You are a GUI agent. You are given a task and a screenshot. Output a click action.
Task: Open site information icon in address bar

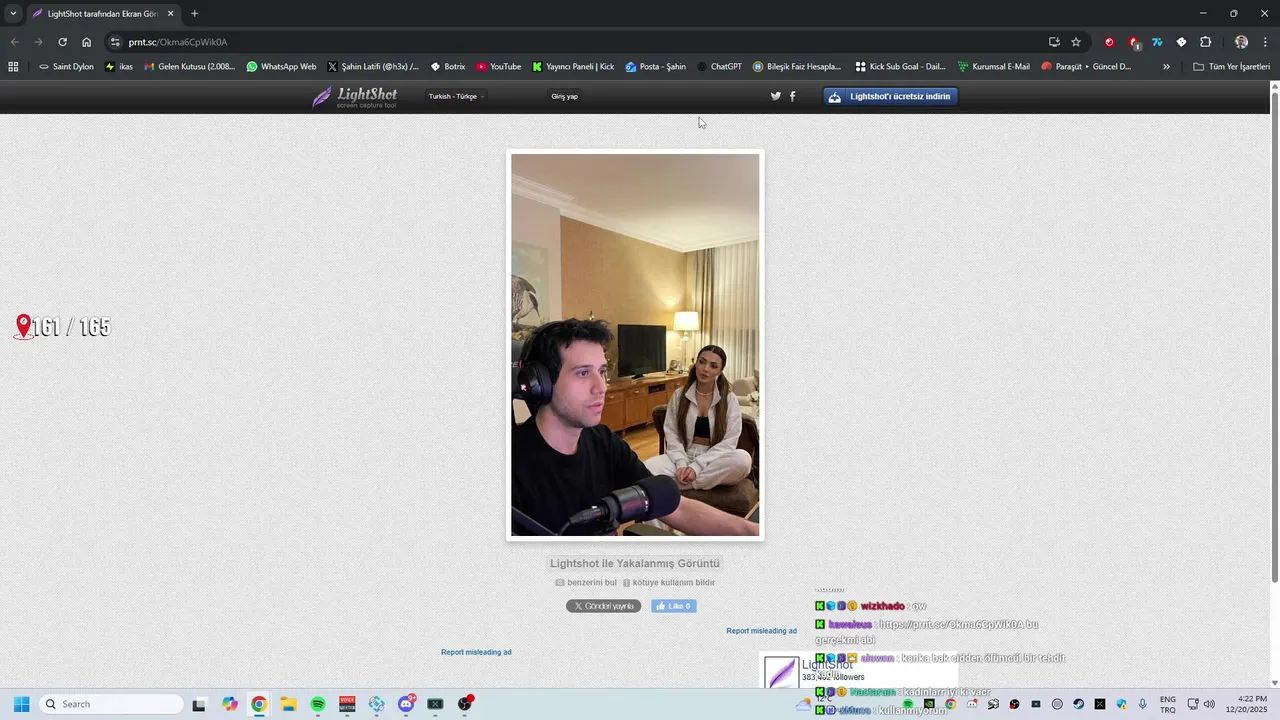tap(115, 42)
